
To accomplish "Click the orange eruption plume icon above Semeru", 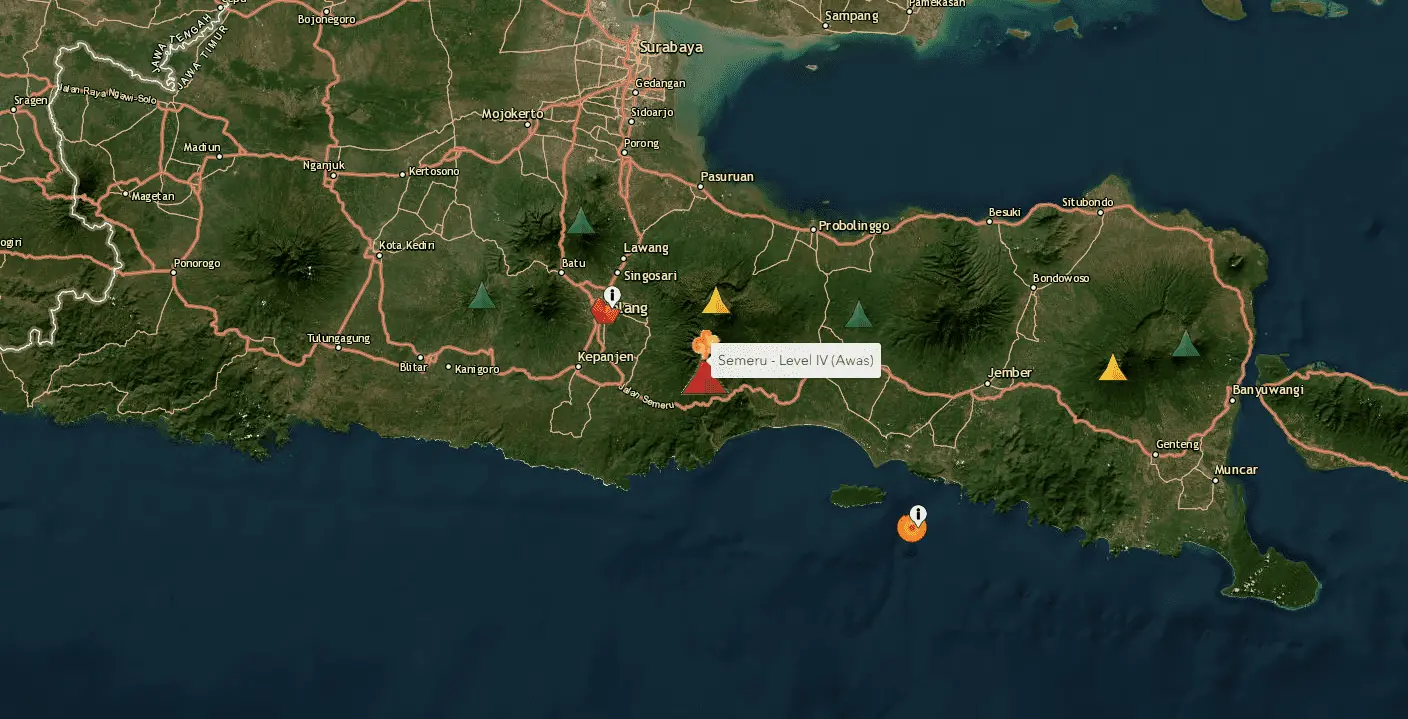I will (704, 344).
